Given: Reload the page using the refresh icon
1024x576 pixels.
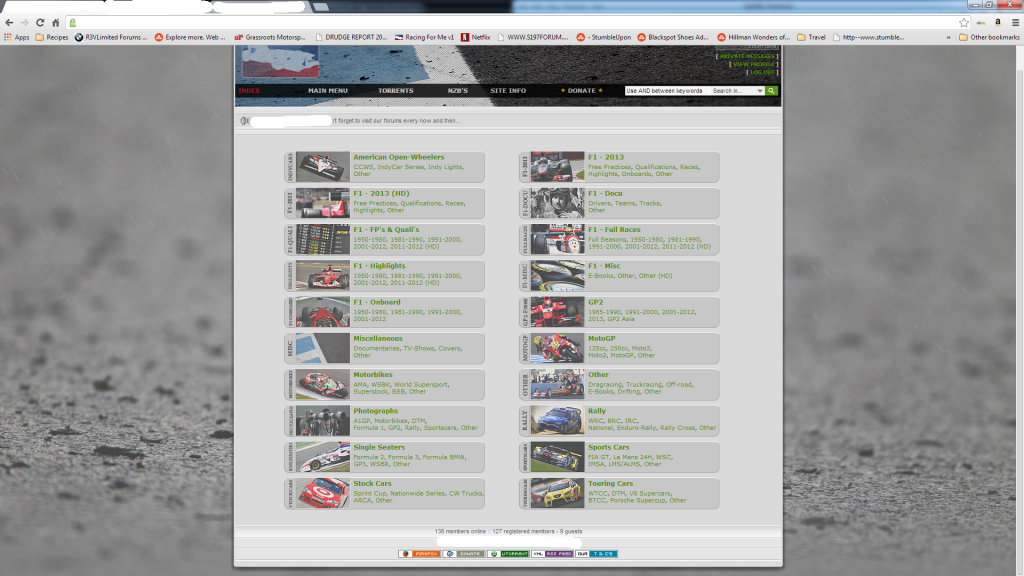Looking at the screenshot, I should click(40, 22).
